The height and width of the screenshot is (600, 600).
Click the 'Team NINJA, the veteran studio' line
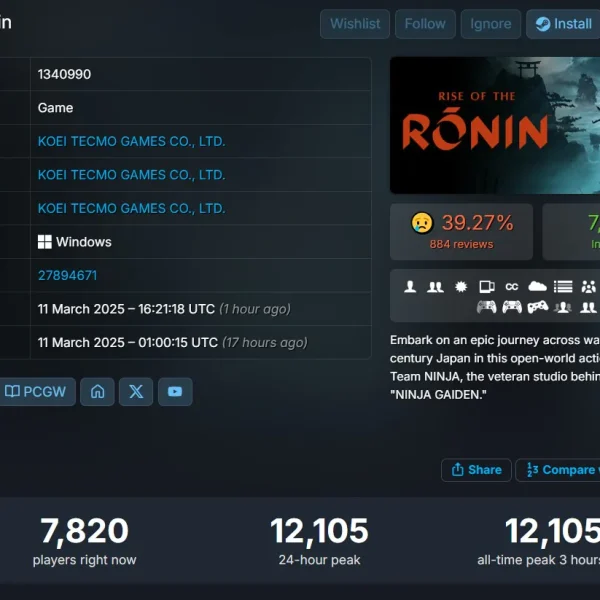495,377
